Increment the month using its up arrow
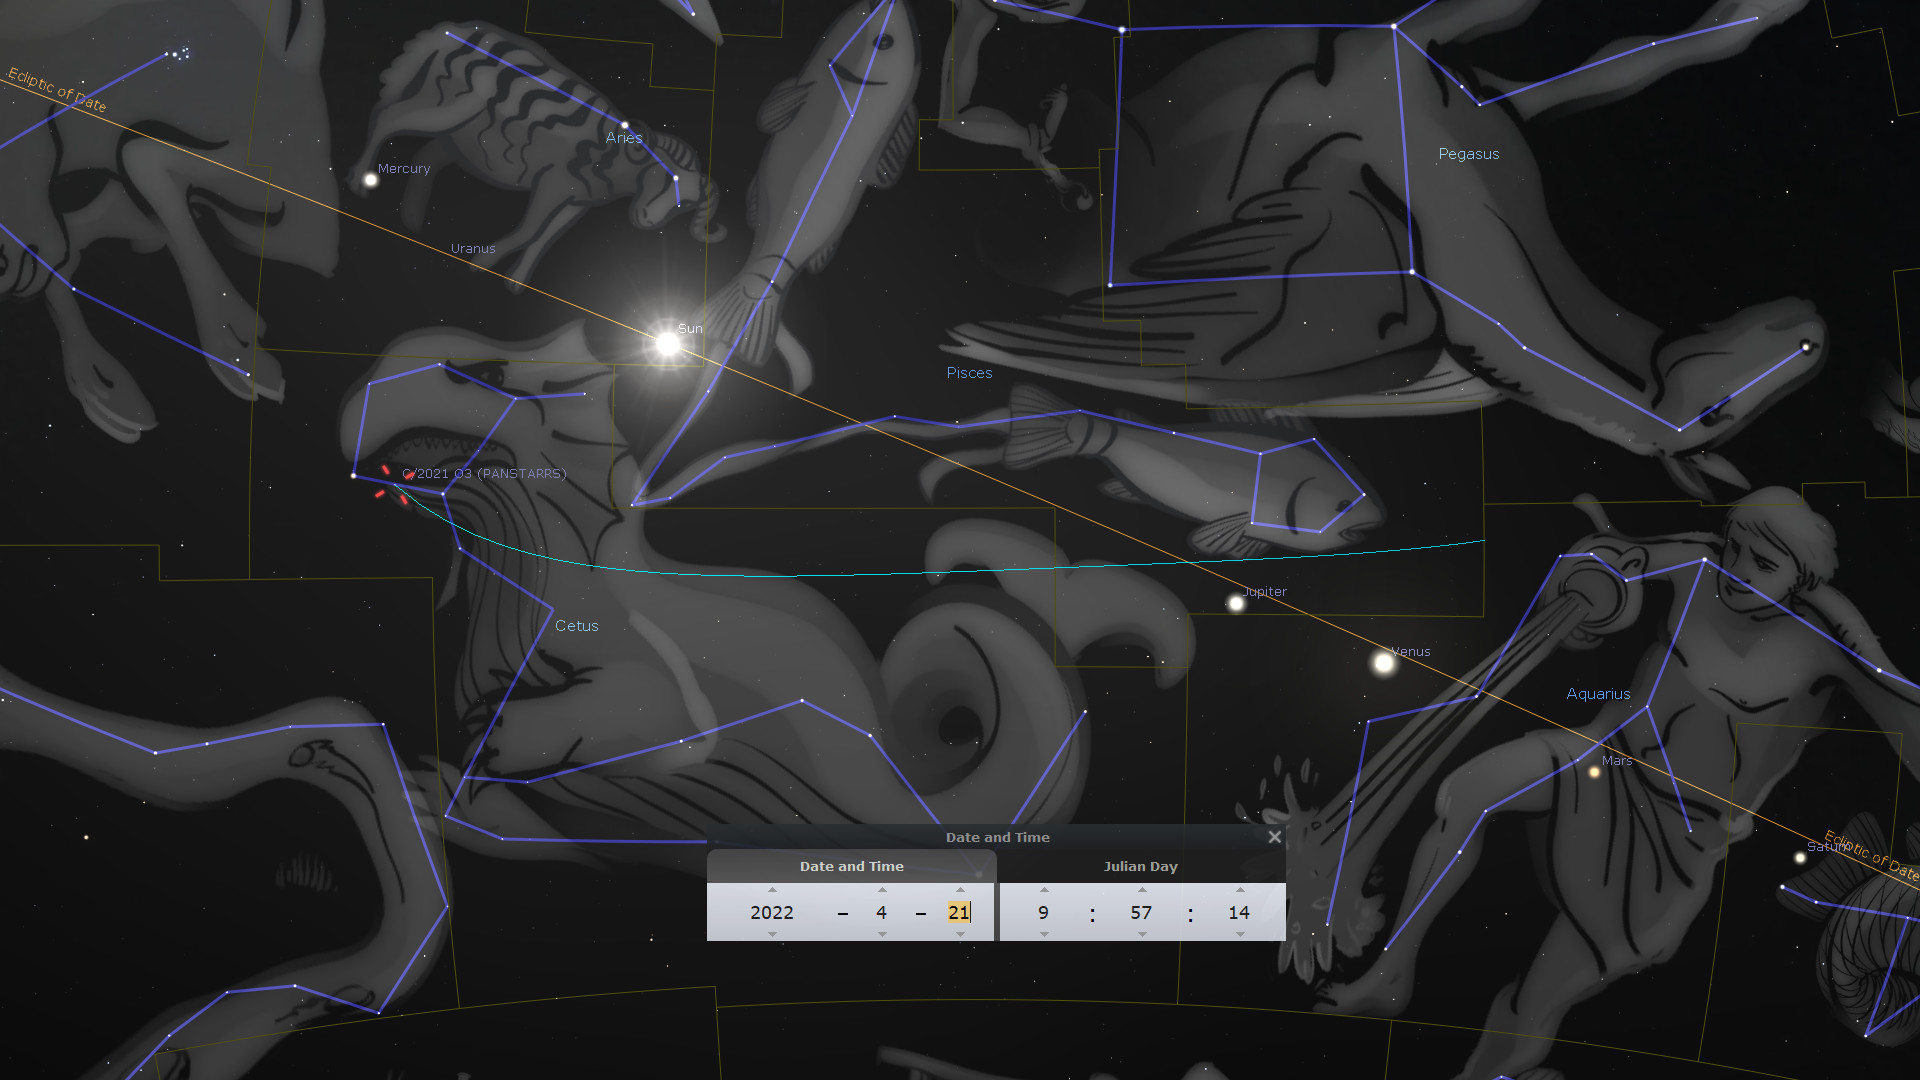Screen dimensions: 1920x1080 882,890
